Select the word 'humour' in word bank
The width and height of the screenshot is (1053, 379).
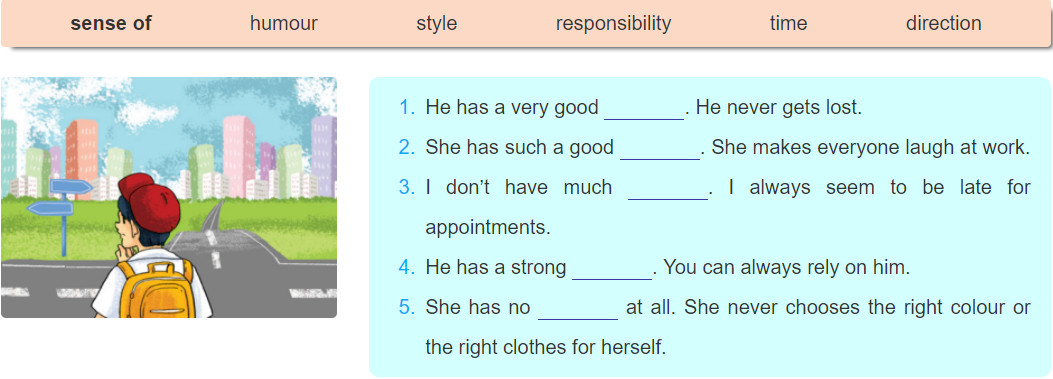pos(283,24)
